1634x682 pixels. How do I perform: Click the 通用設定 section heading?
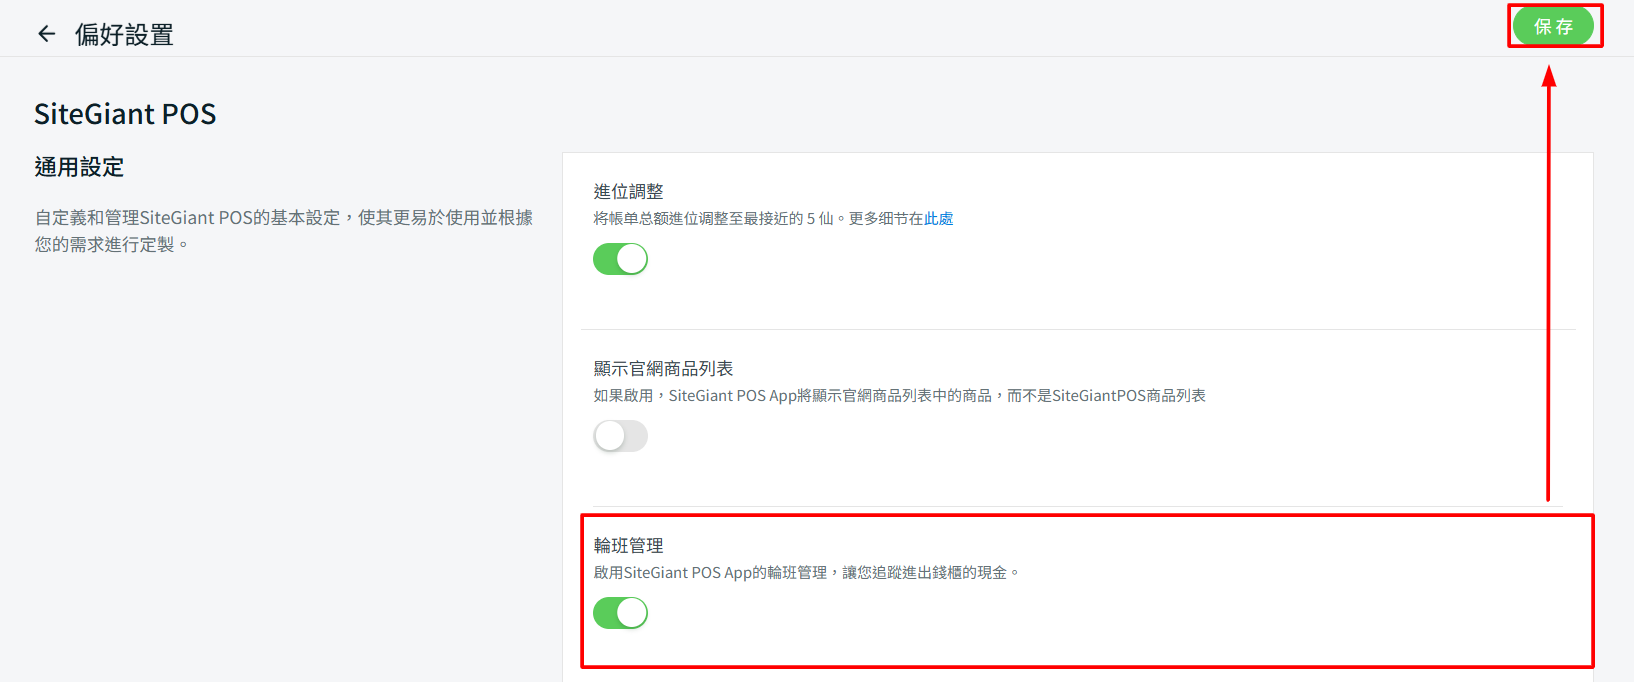click(79, 167)
